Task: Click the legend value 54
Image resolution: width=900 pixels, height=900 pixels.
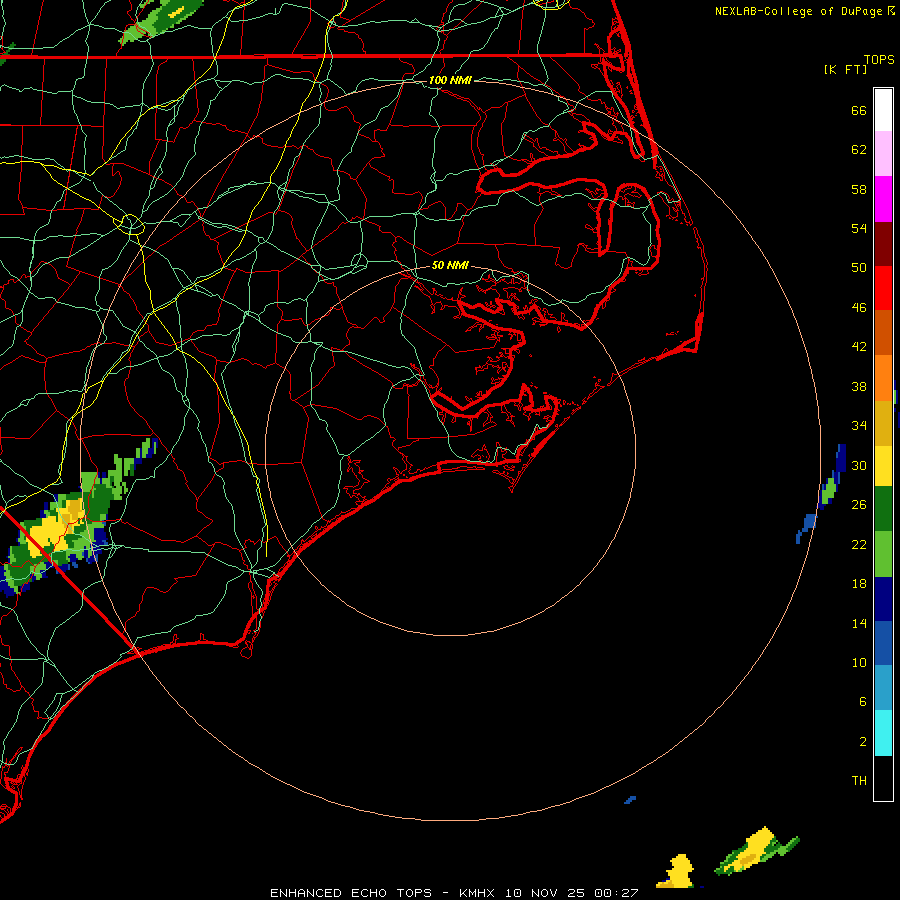Action: coord(859,228)
